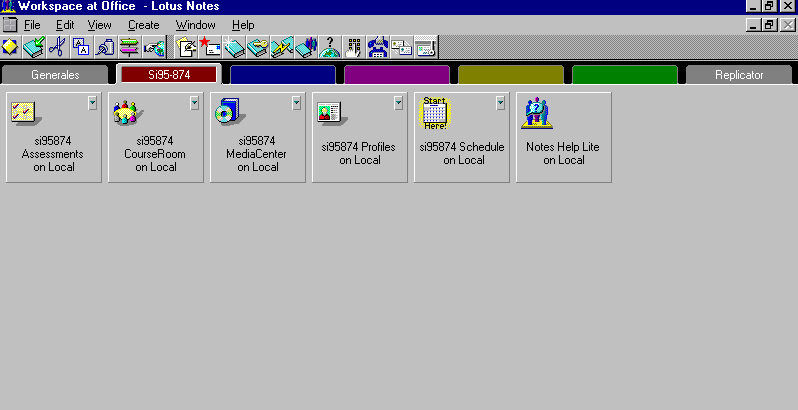Switch to the Generales workspace tab
This screenshot has height=410, width=798.
(55, 75)
